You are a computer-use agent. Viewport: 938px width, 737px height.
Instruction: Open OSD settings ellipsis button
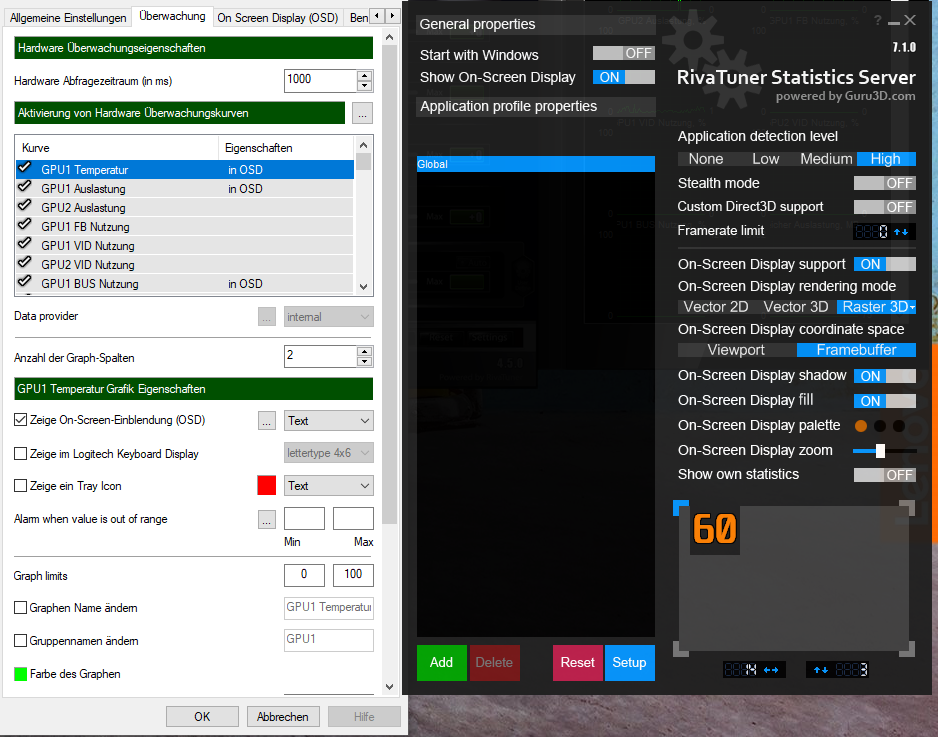point(267,421)
